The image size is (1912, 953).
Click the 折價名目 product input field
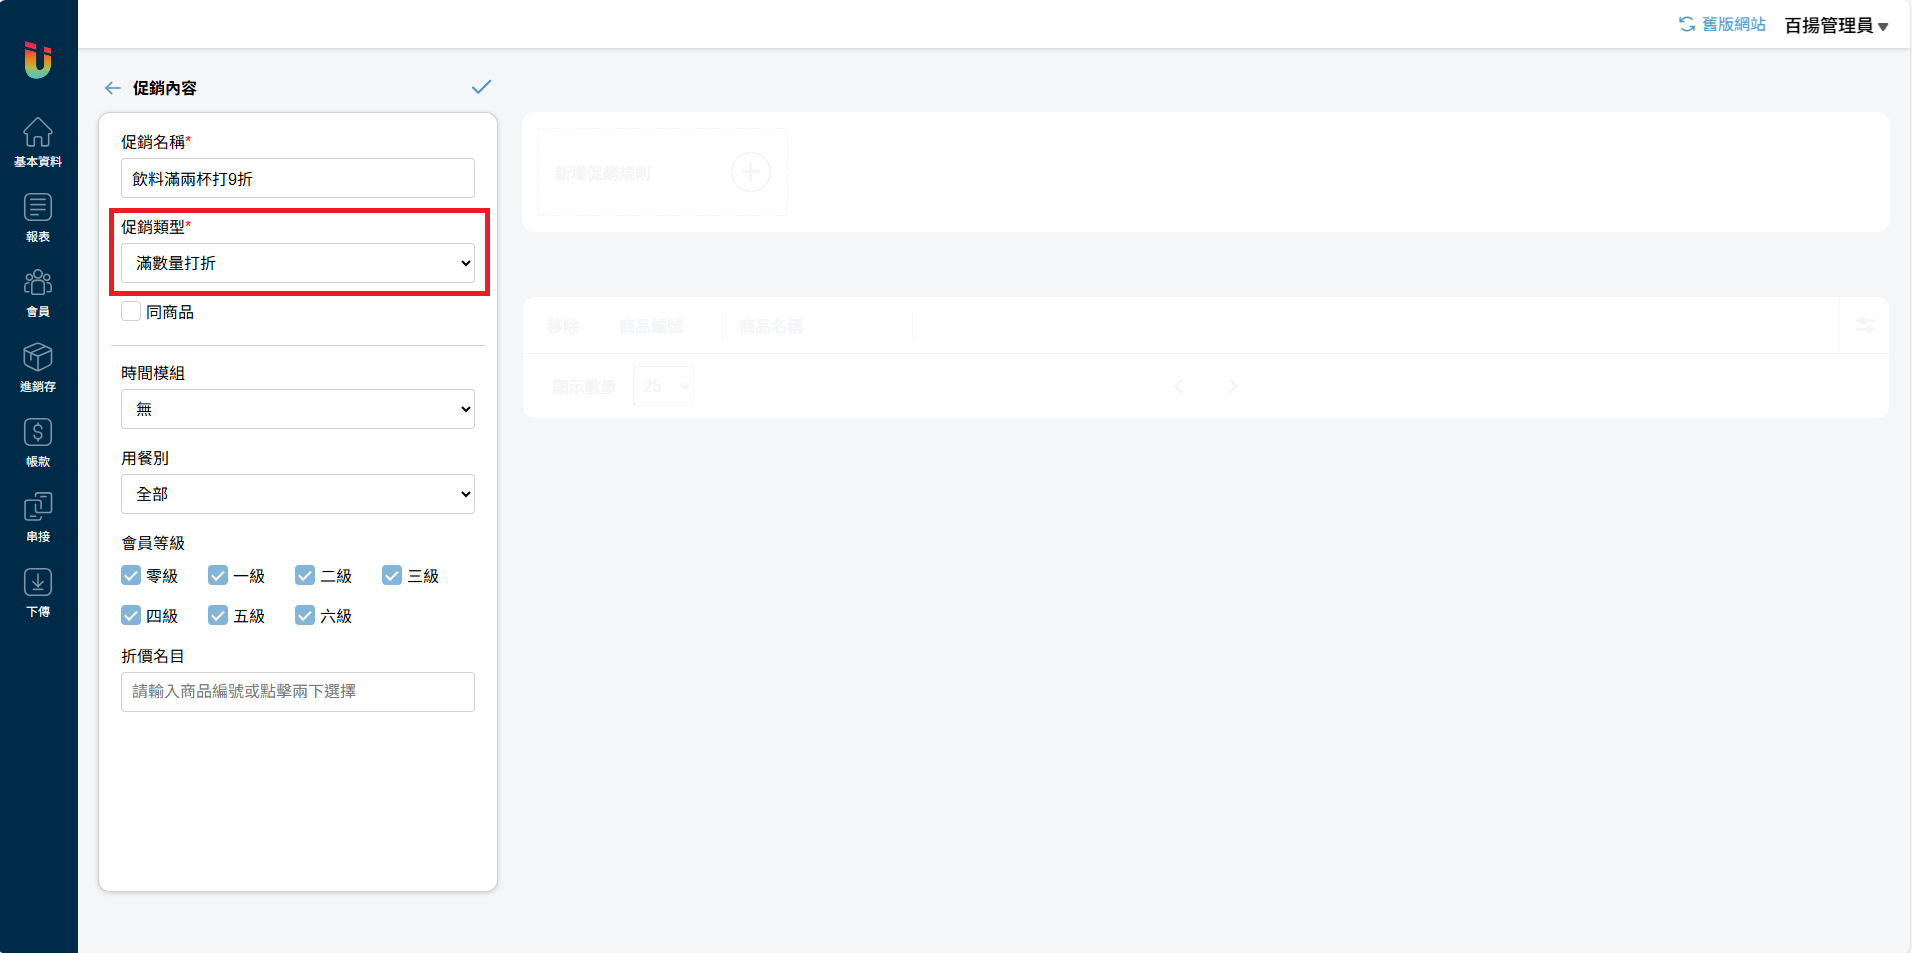[x=298, y=692]
